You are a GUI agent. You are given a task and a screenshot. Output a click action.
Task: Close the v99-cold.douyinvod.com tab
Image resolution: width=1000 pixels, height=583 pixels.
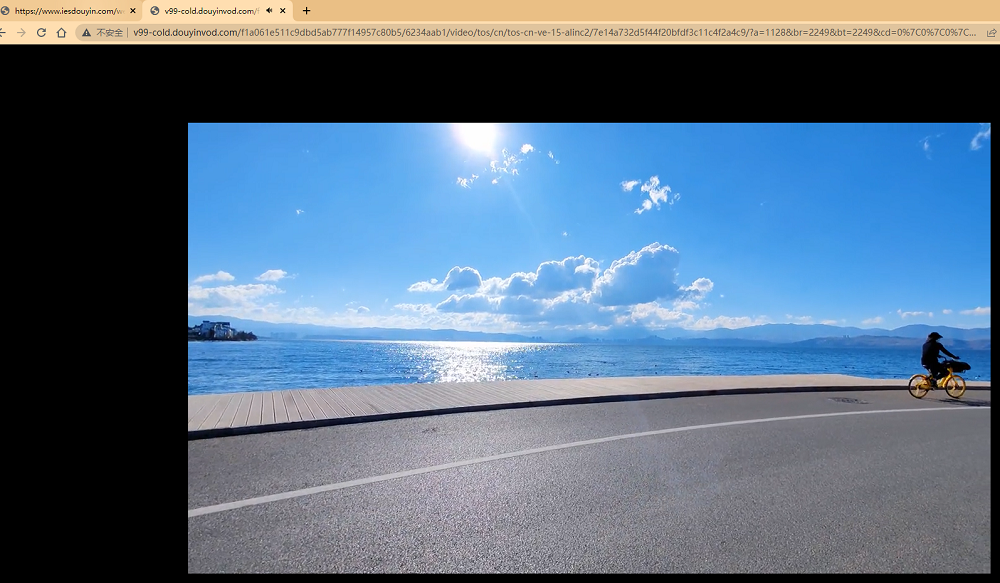pos(283,11)
